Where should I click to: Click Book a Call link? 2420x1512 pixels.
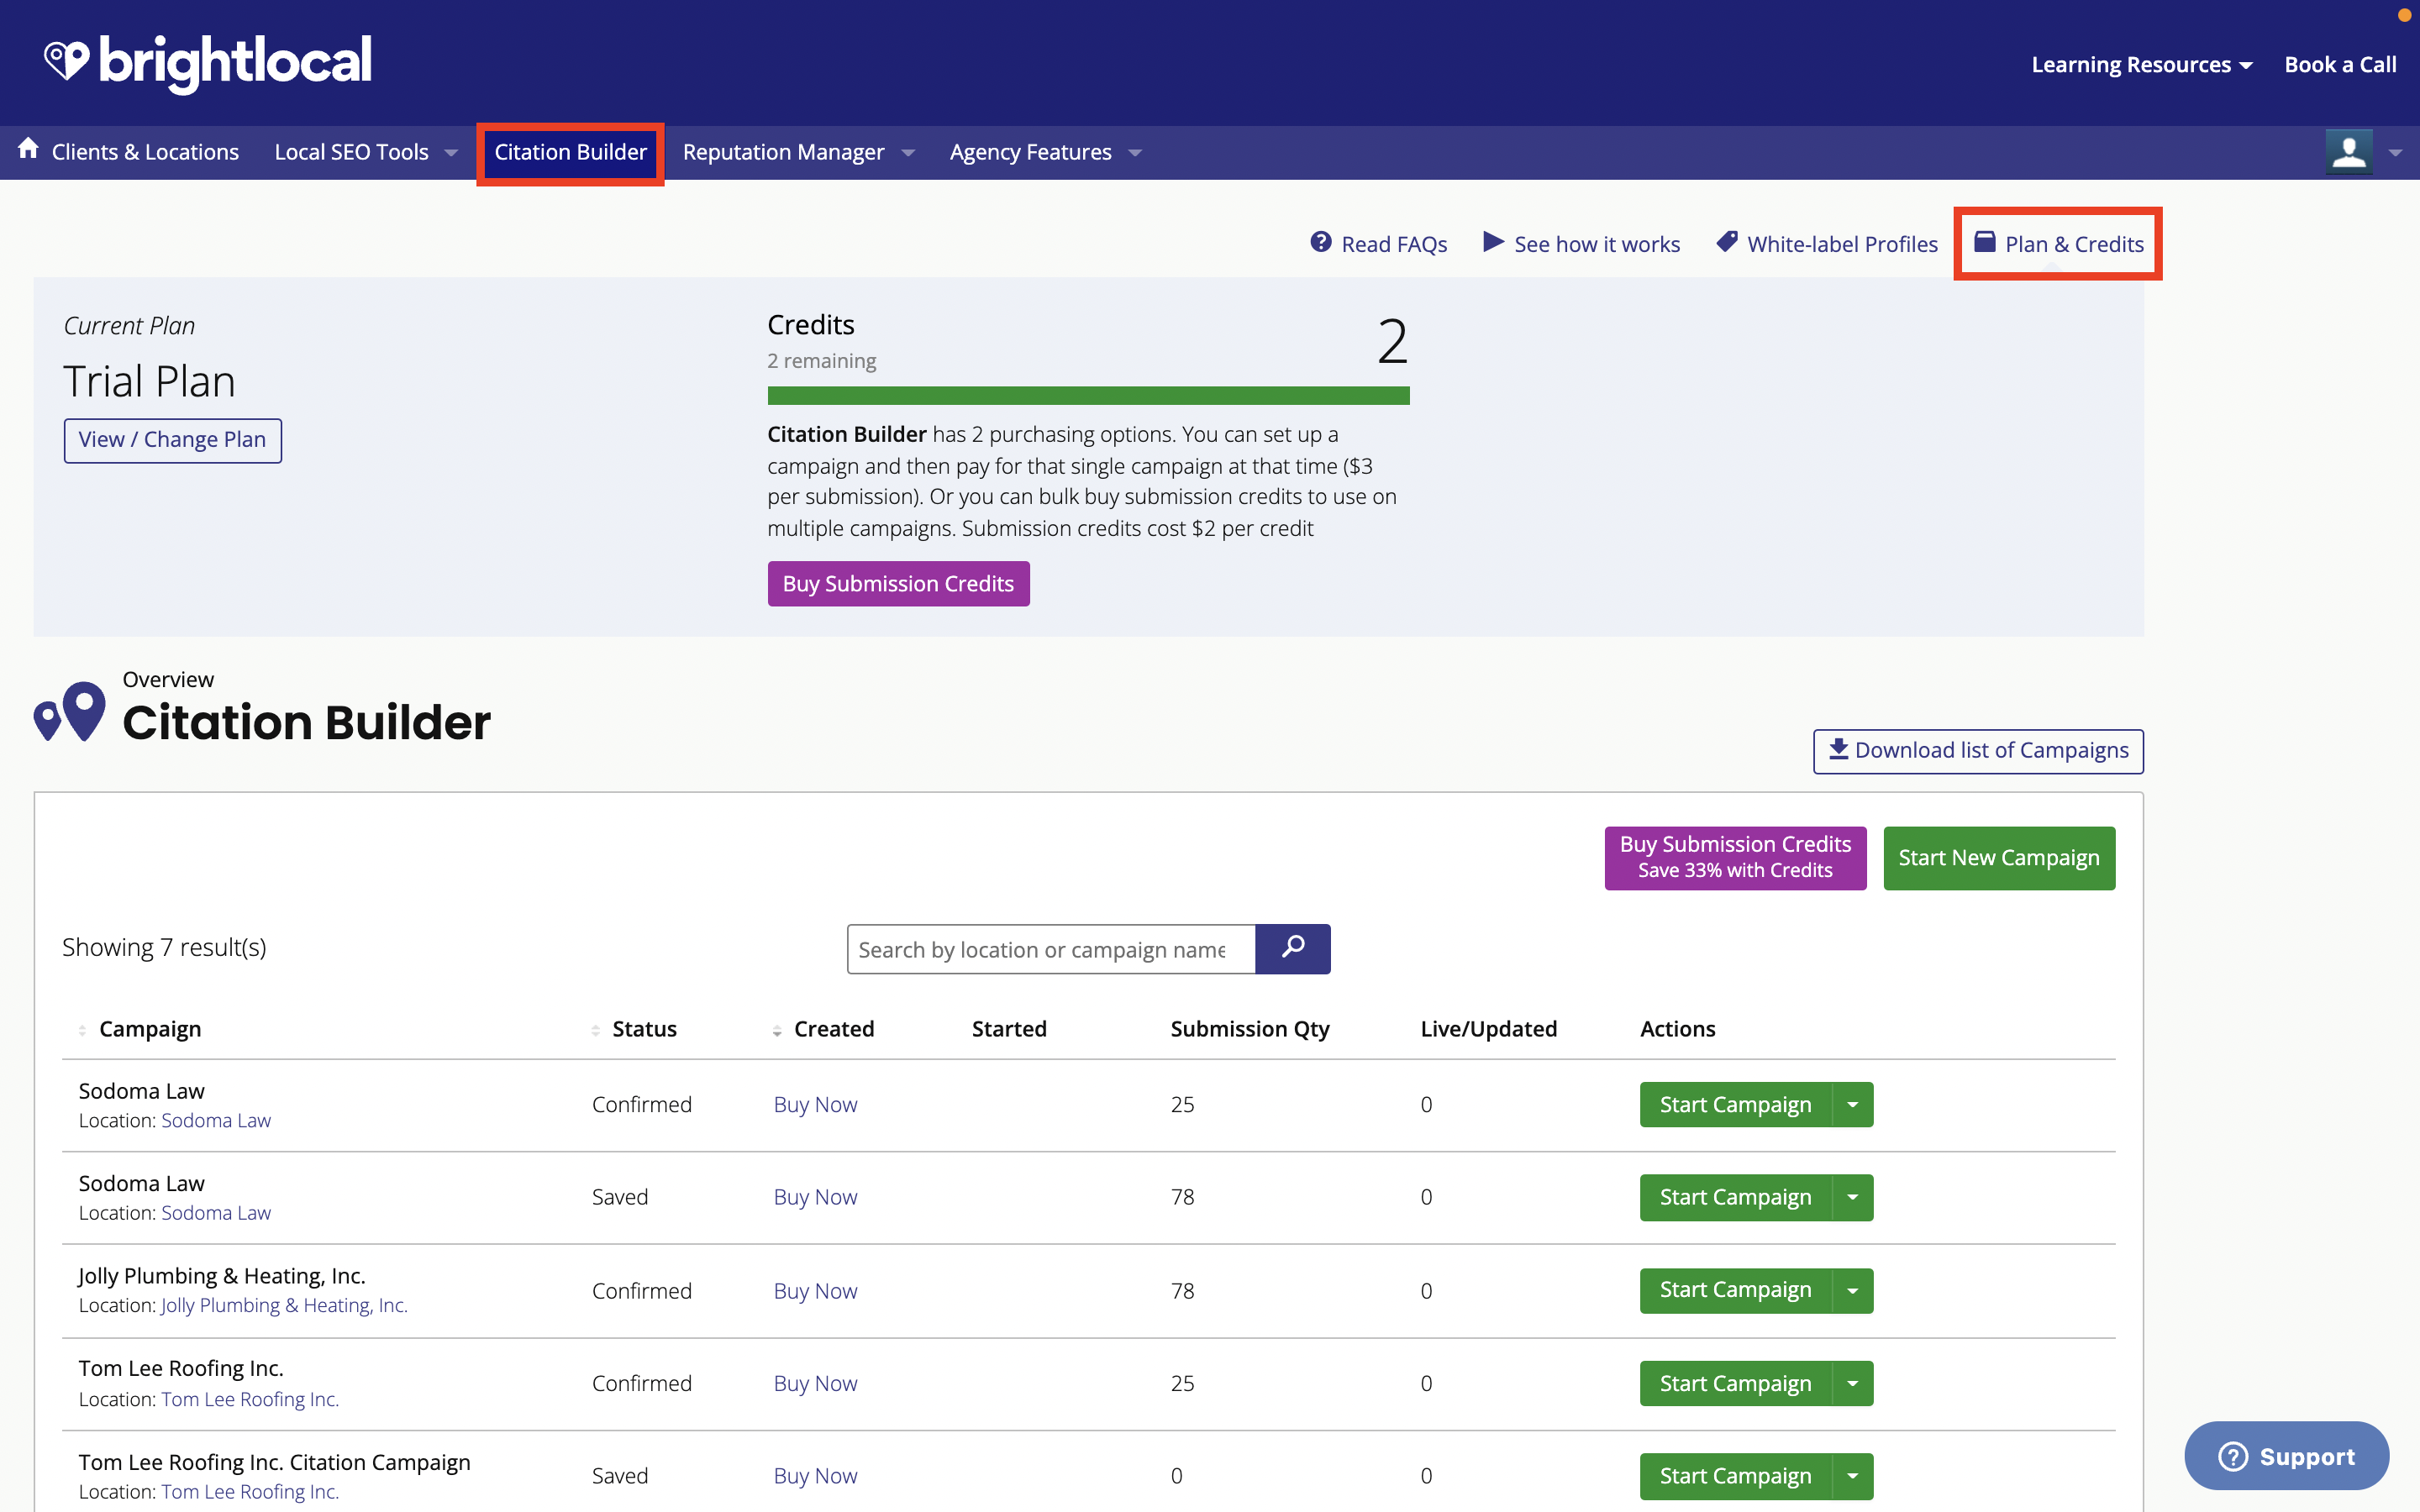point(2340,65)
